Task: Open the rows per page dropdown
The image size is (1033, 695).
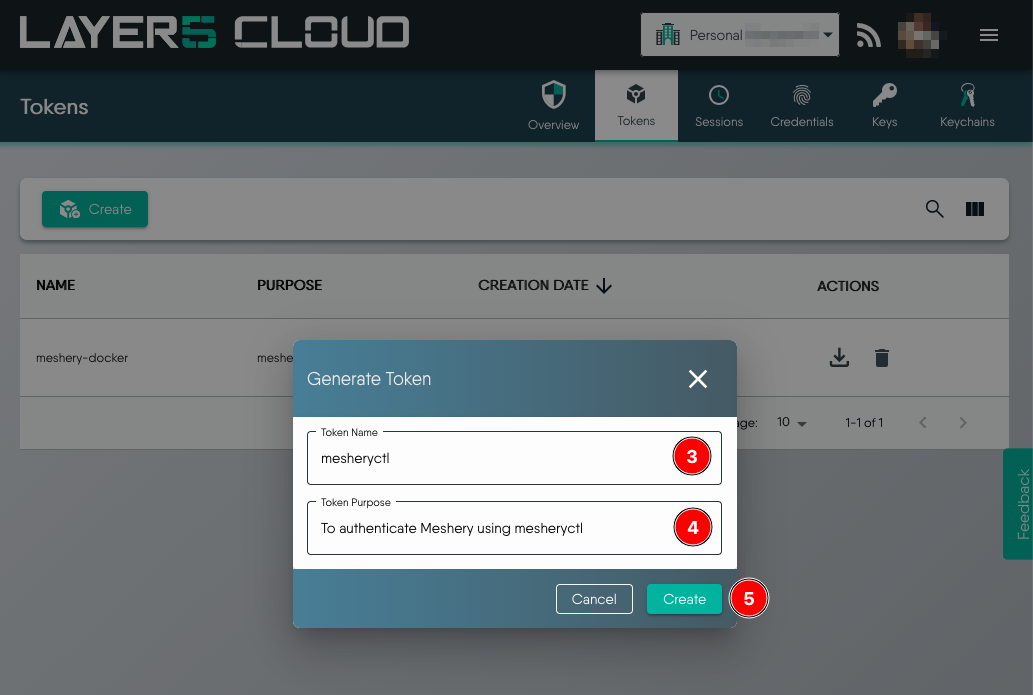Action: 791,423
